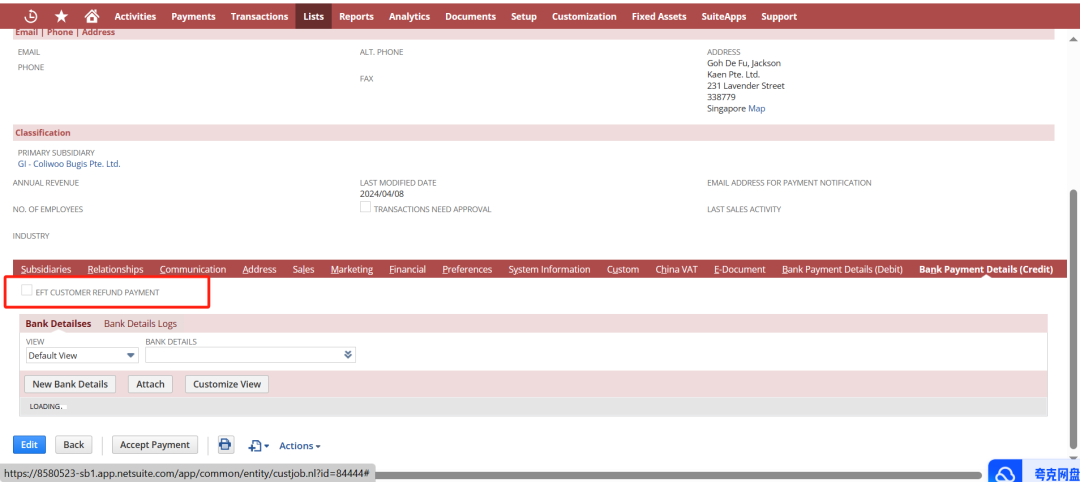1080x482 pixels.
Task: Switch to the Relationships tab
Action: pos(116,269)
